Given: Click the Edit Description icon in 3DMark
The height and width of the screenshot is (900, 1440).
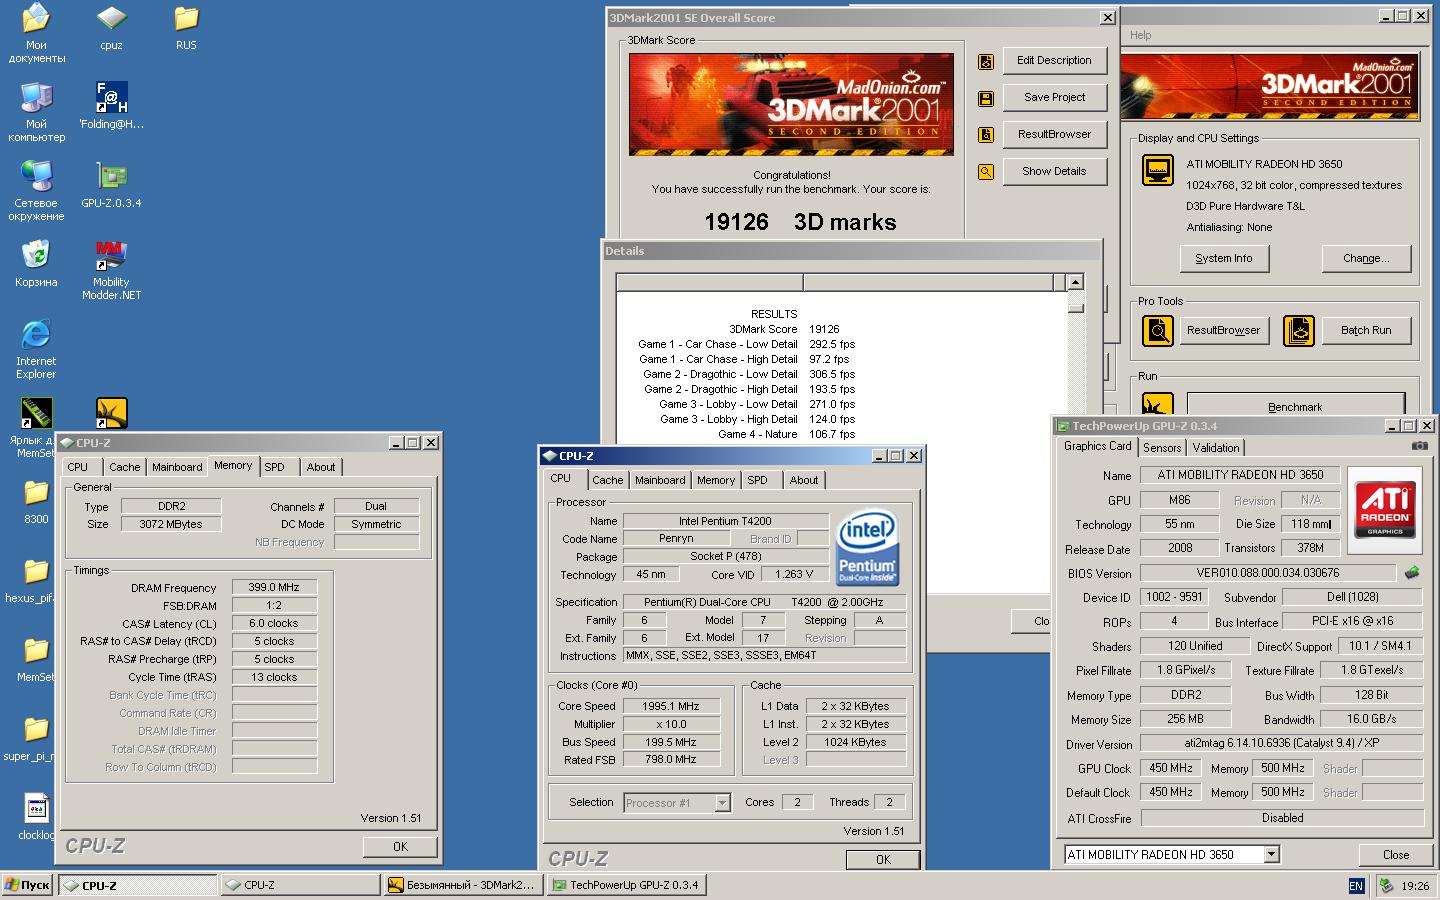Looking at the screenshot, I should [x=986, y=62].
